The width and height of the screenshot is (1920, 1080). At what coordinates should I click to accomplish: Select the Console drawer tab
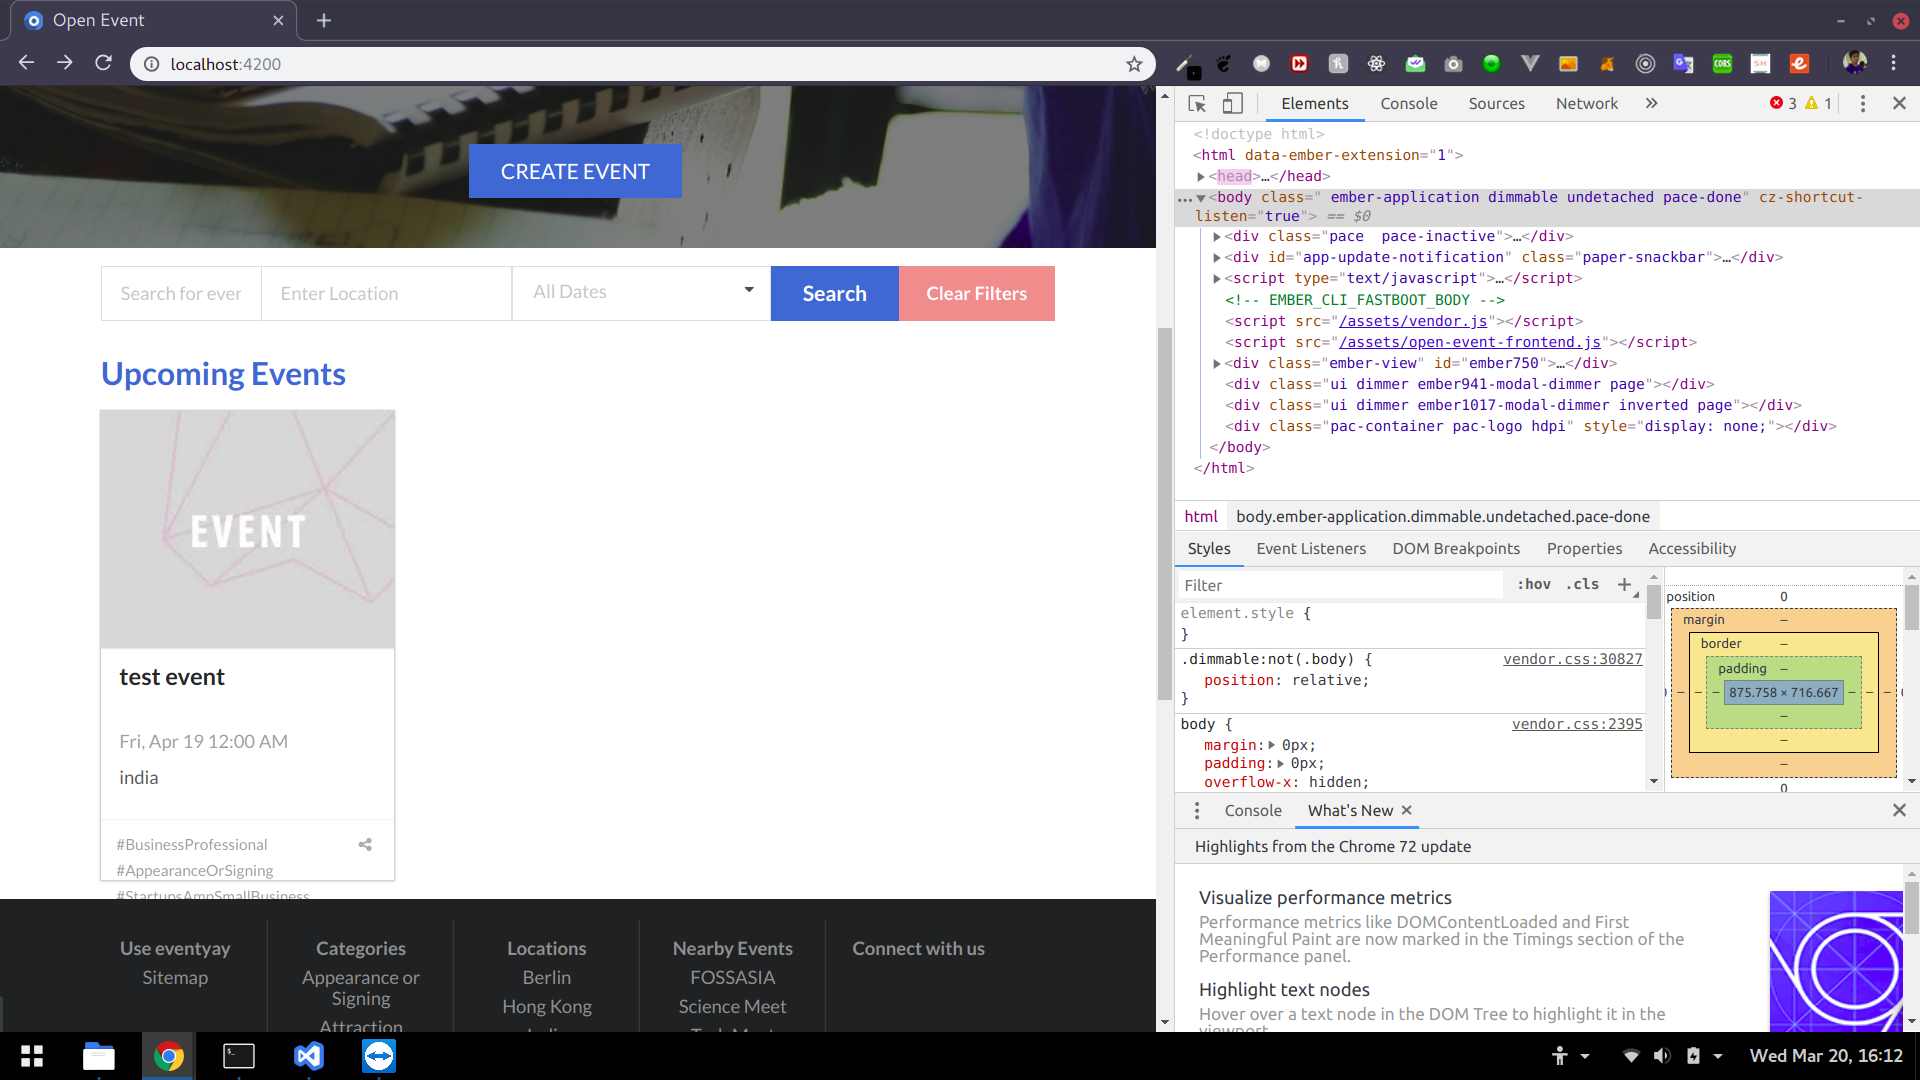(1252, 810)
